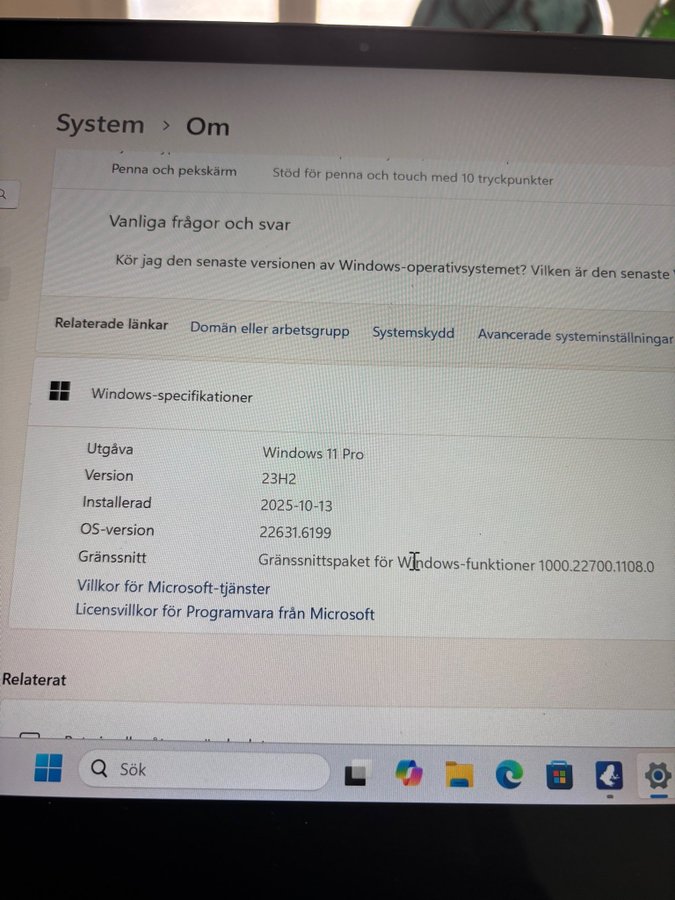675x900 pixels.
Task: Launch Microsoft Edge browser
Action: click(x=510, y=774)
